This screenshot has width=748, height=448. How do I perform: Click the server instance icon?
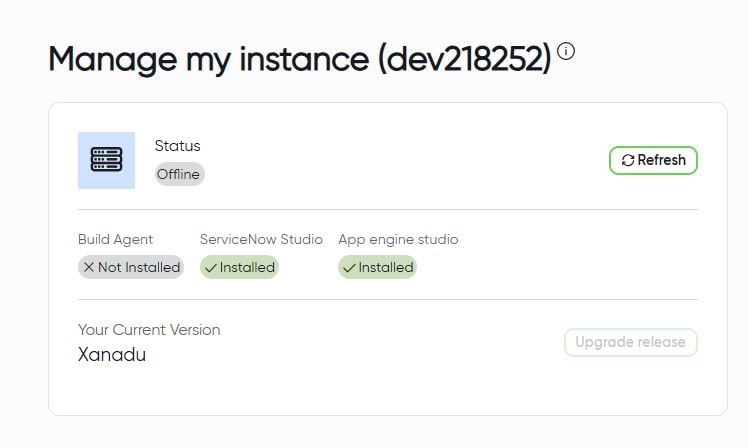106,160
